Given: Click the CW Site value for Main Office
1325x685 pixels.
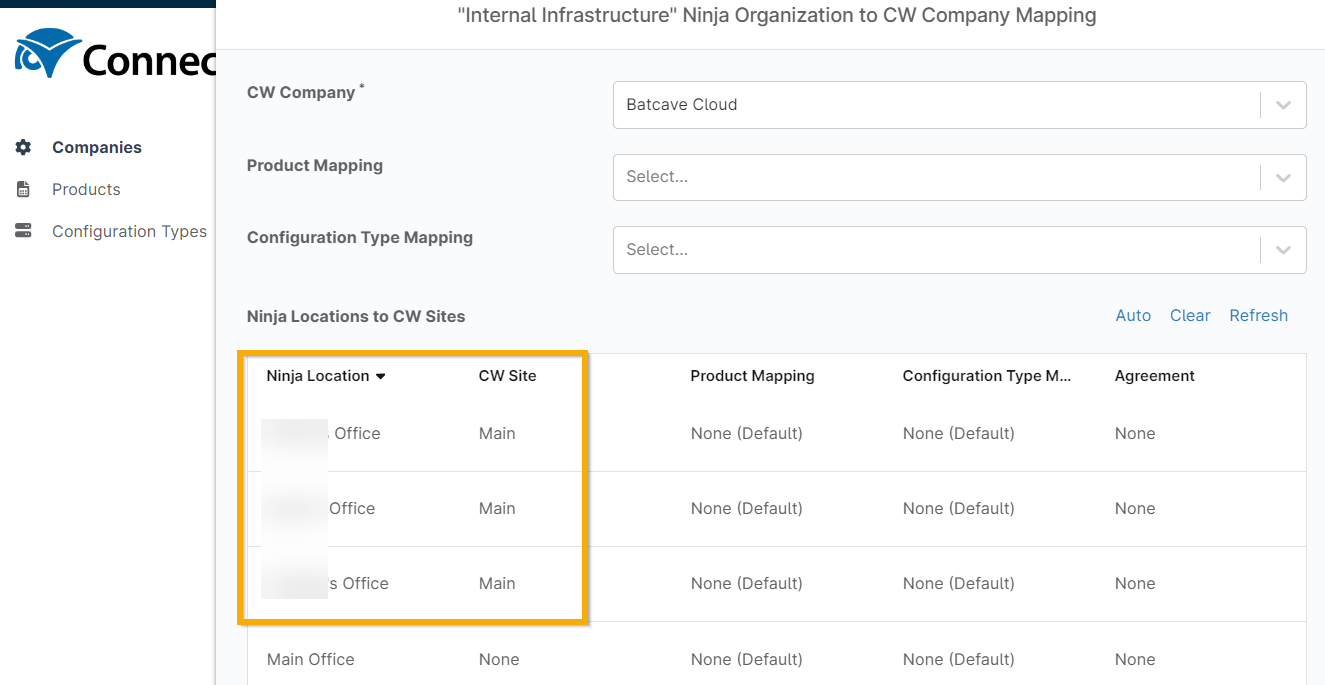Looking at the screenshot, I should (498, 659).
